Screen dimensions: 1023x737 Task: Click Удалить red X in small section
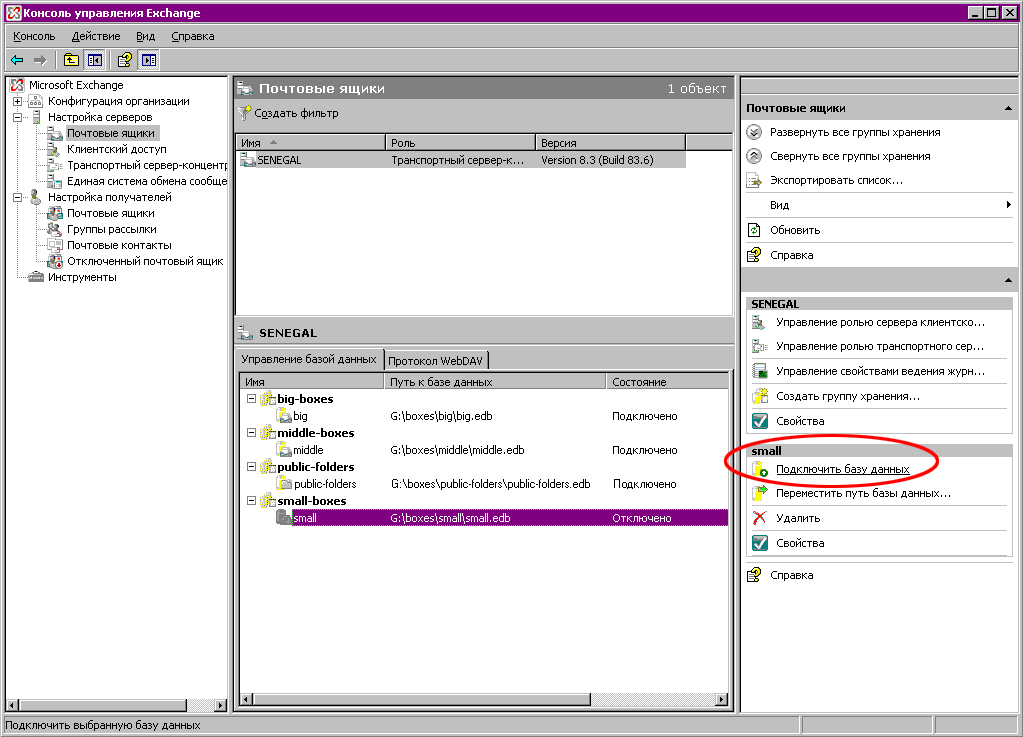[x=797, y=518]
